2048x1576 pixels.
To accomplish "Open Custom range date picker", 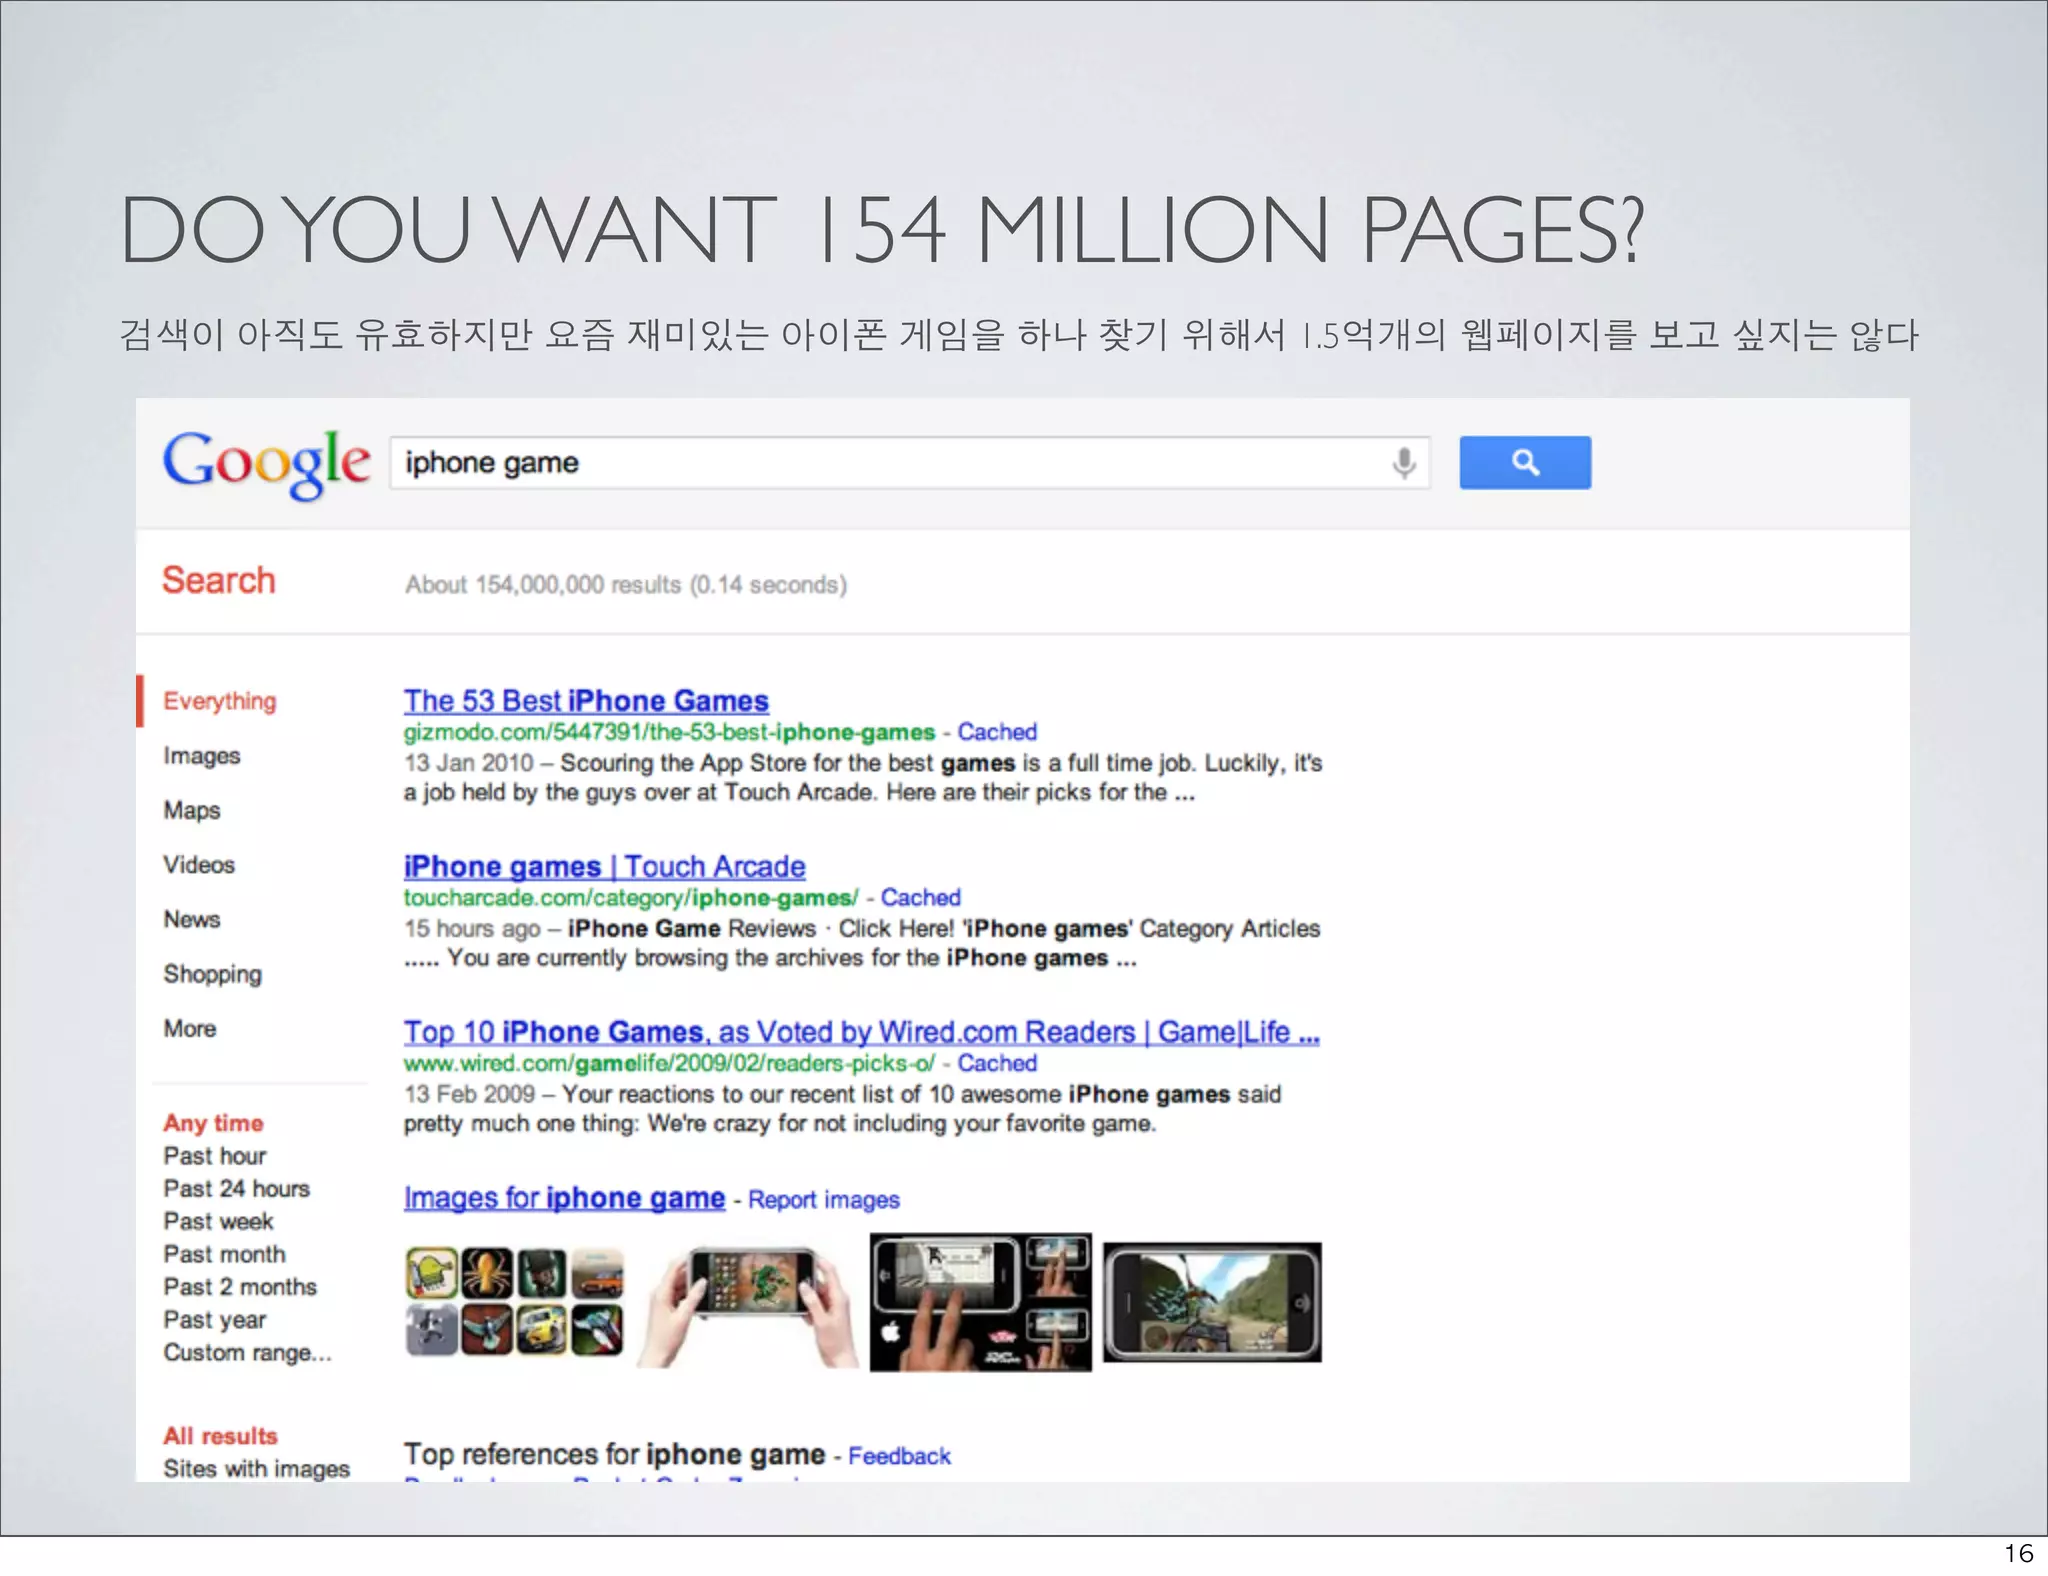I will pos(248,1353).
